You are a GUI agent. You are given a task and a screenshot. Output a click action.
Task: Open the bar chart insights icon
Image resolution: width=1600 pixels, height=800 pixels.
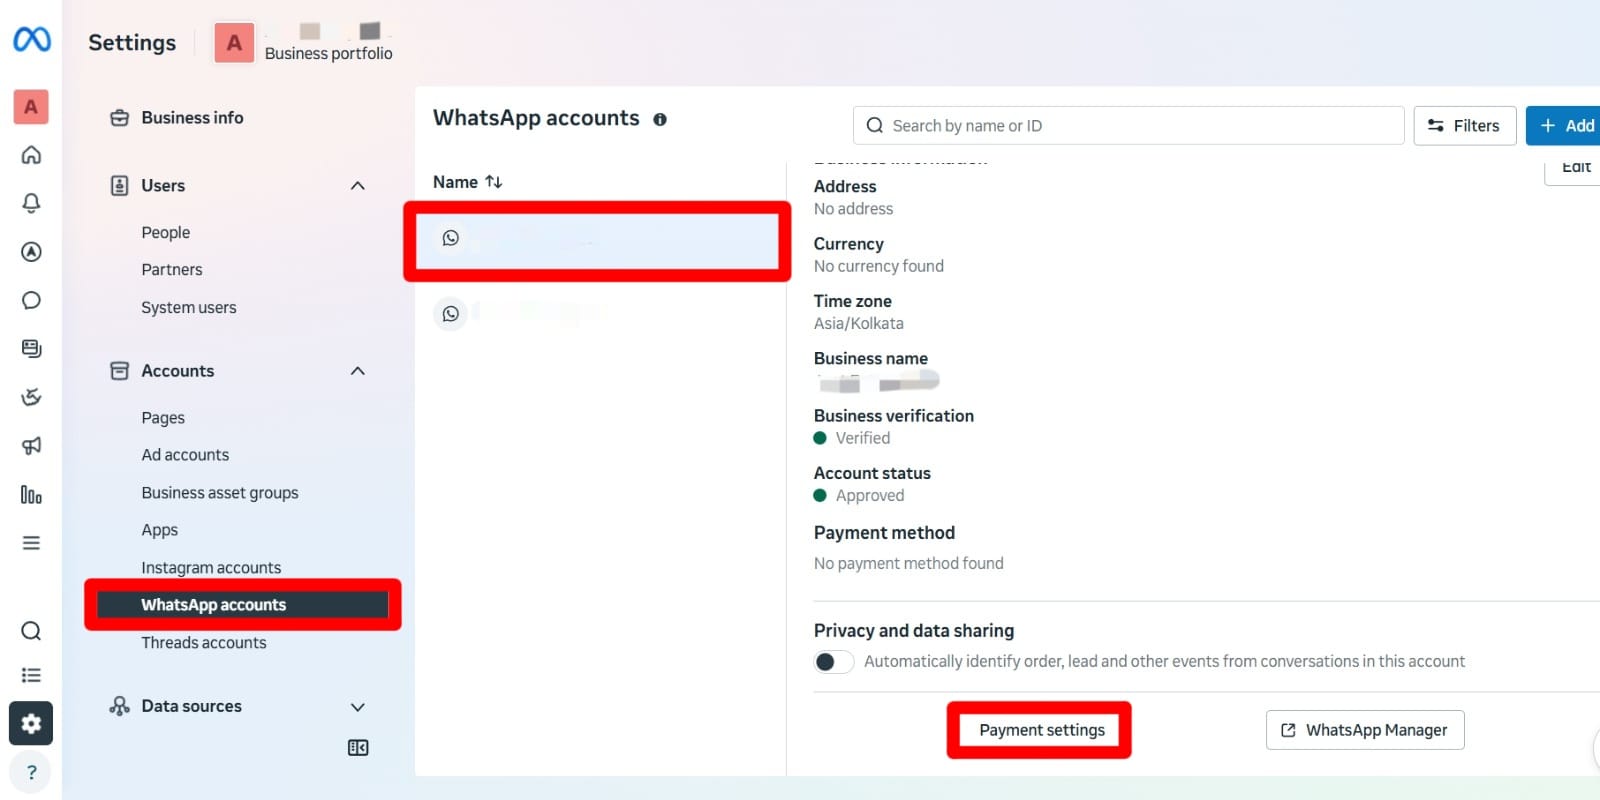[x=31, y=495]
